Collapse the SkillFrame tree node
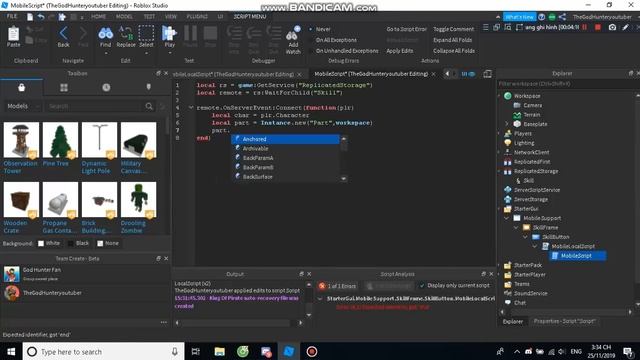This screenshot has width=640, height=360. click(516, 227)
